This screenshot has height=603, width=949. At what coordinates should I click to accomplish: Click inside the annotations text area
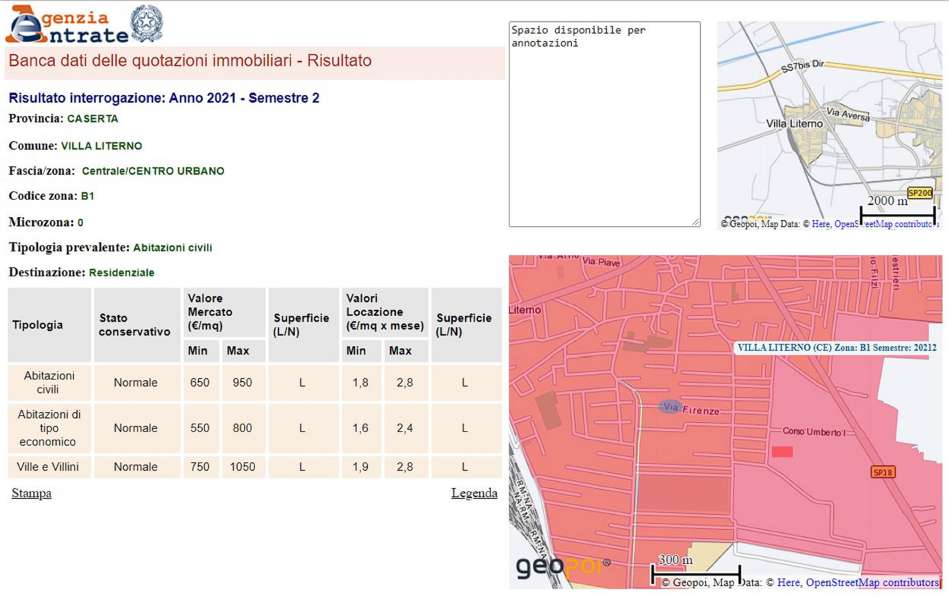pos(604,123)
